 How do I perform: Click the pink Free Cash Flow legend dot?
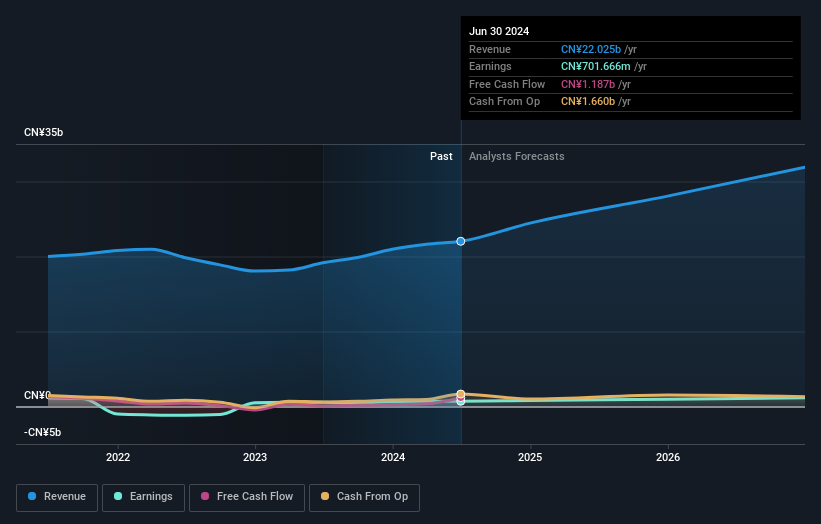205,496
